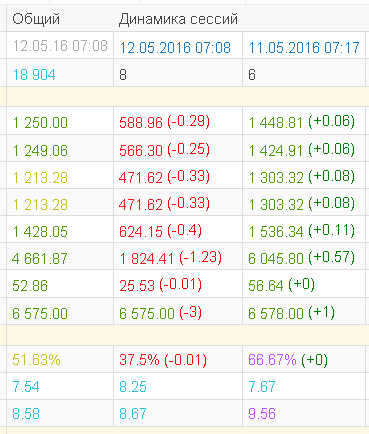The width and height of the screenshot is (369, 434).
Task: Select the 8.58 value
Action: 26,414
